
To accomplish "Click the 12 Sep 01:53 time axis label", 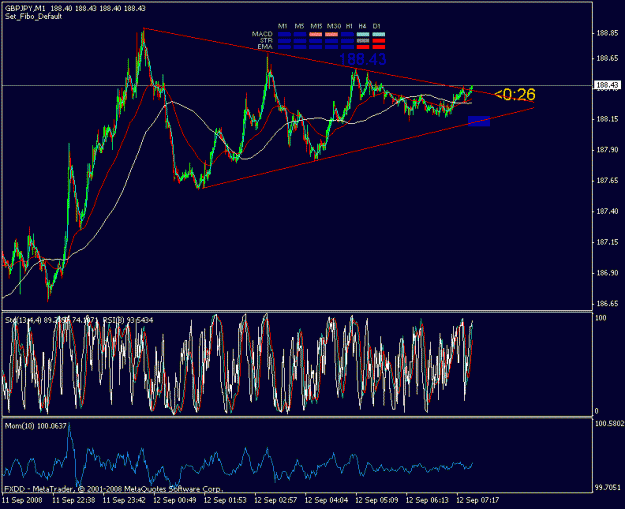I will pyautogui.click(x=225, y=500).
